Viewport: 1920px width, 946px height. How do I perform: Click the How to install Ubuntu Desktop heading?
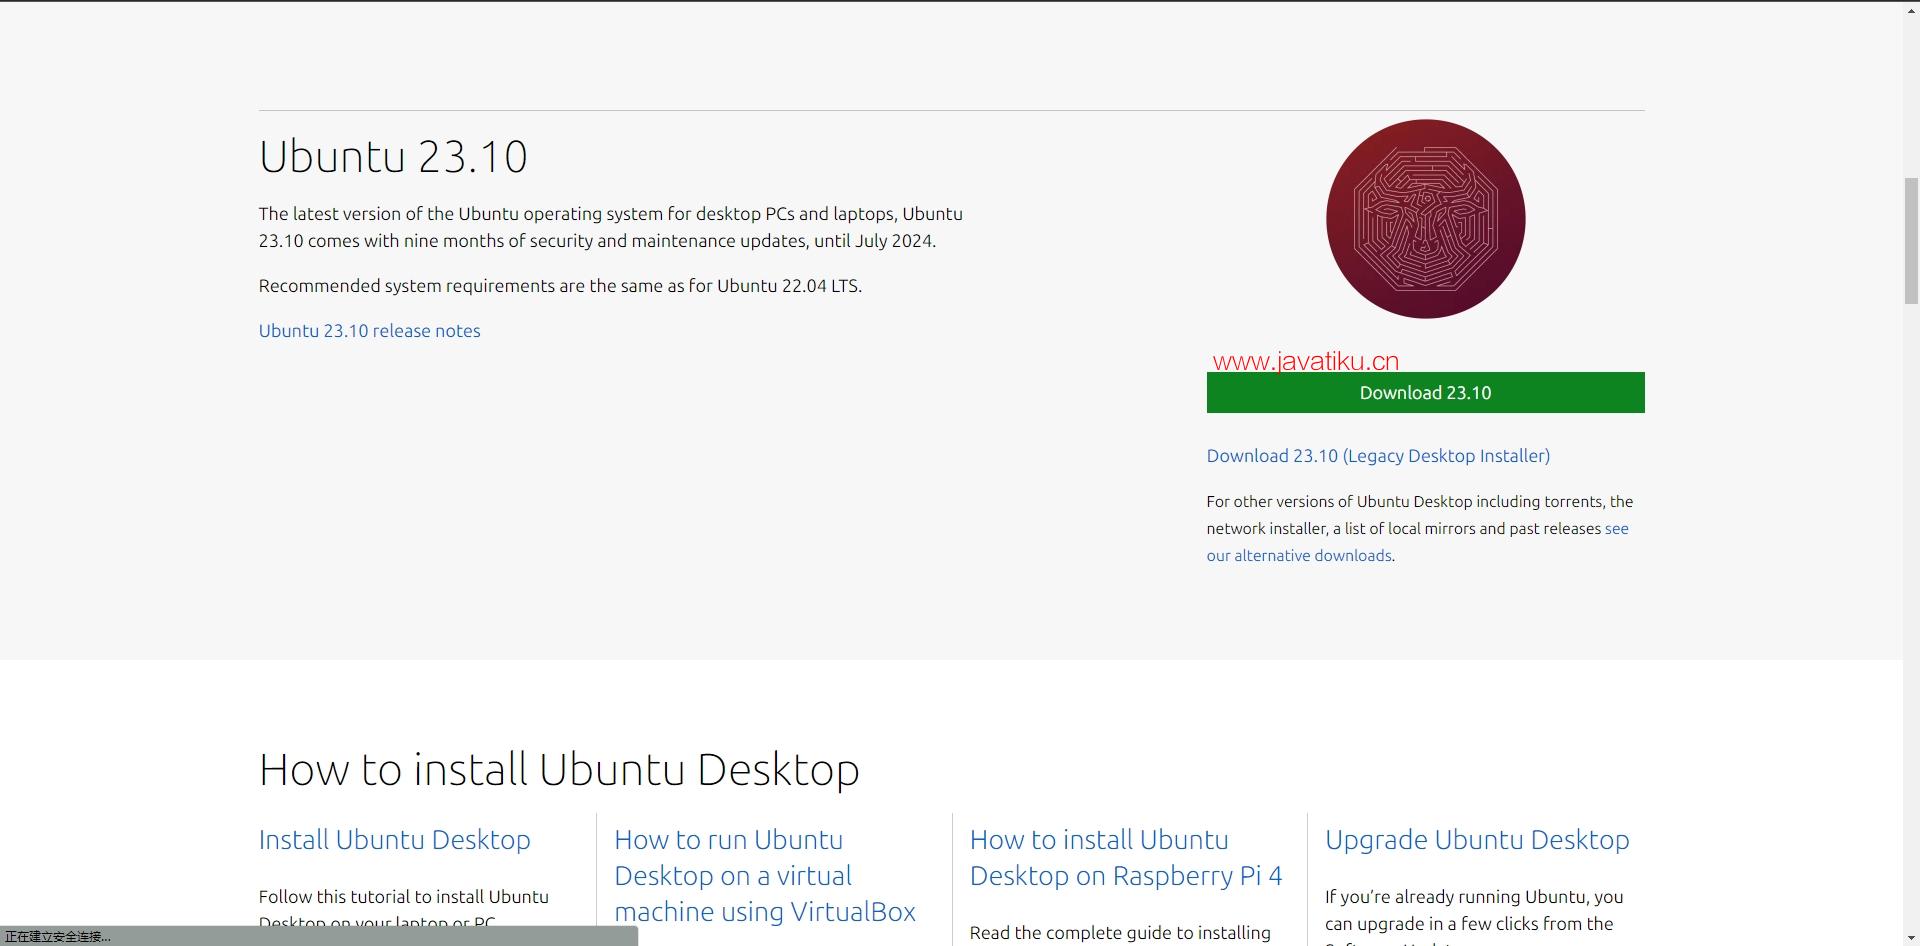[x=559, y=770]
